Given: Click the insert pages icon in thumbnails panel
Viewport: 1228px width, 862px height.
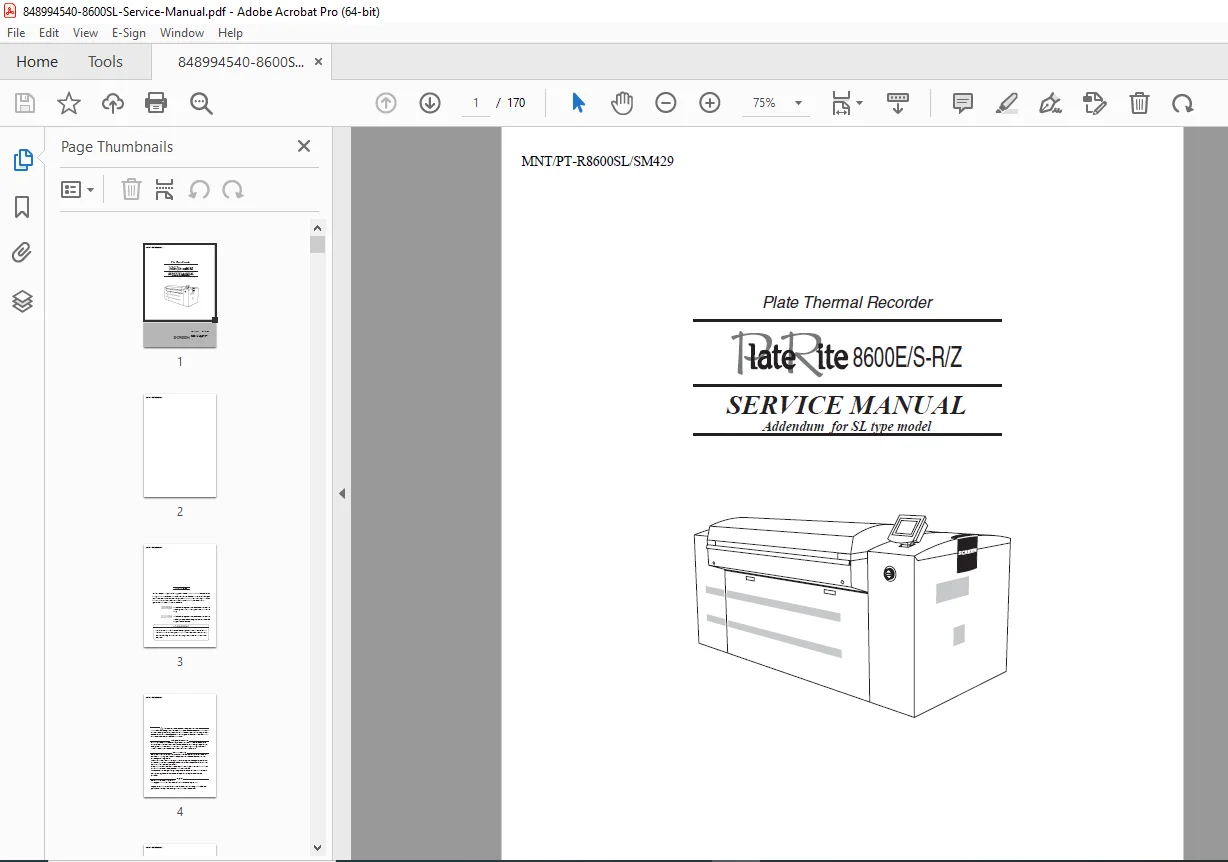Looking at the screenshot, I should (x=165, y=189).
